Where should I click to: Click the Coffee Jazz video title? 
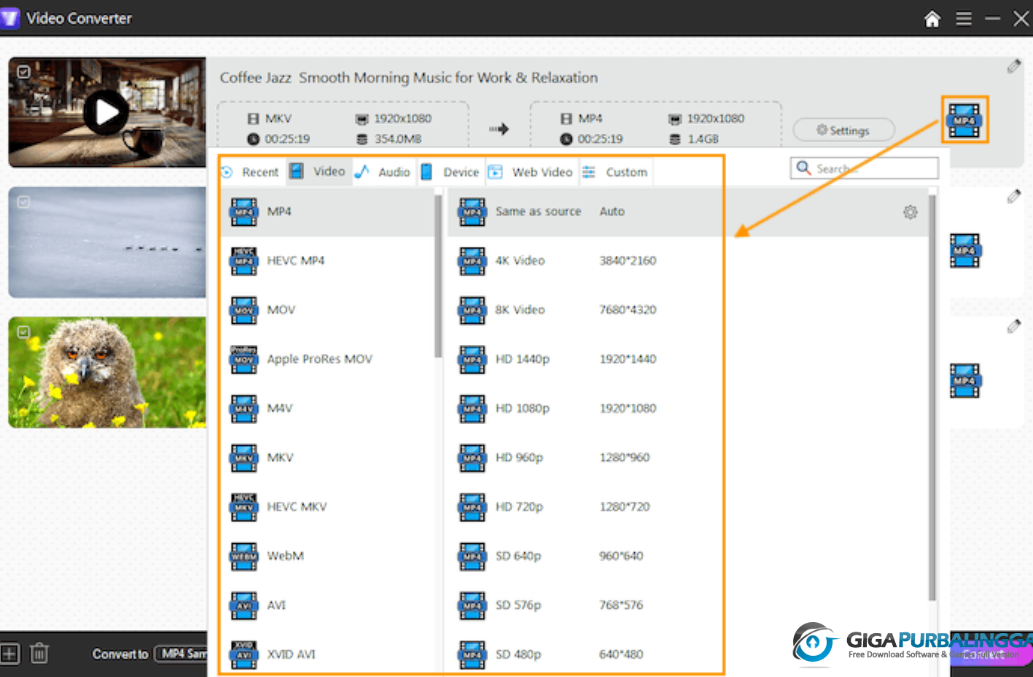(x=408, y=78)
